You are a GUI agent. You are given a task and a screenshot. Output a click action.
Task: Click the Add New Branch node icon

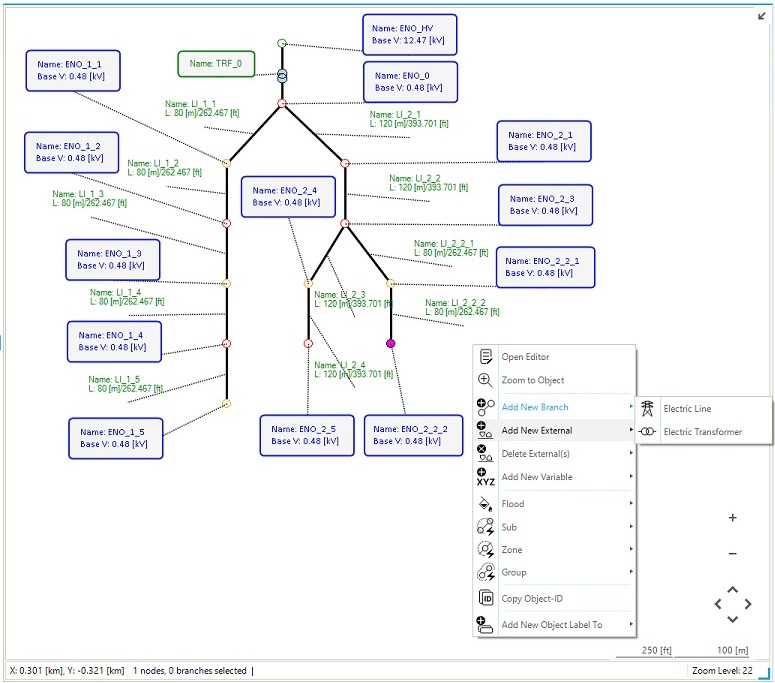[485, 407]
